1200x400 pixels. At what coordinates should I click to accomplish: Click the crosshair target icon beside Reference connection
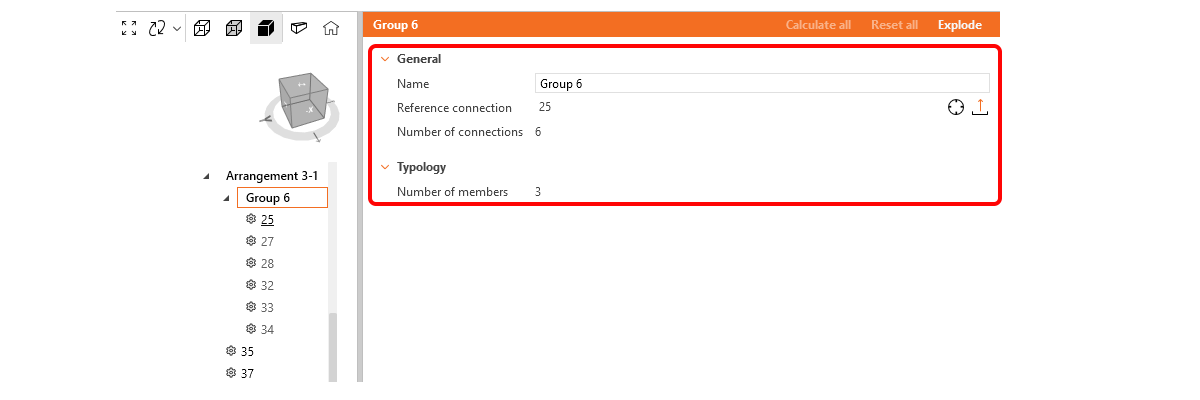955,108
